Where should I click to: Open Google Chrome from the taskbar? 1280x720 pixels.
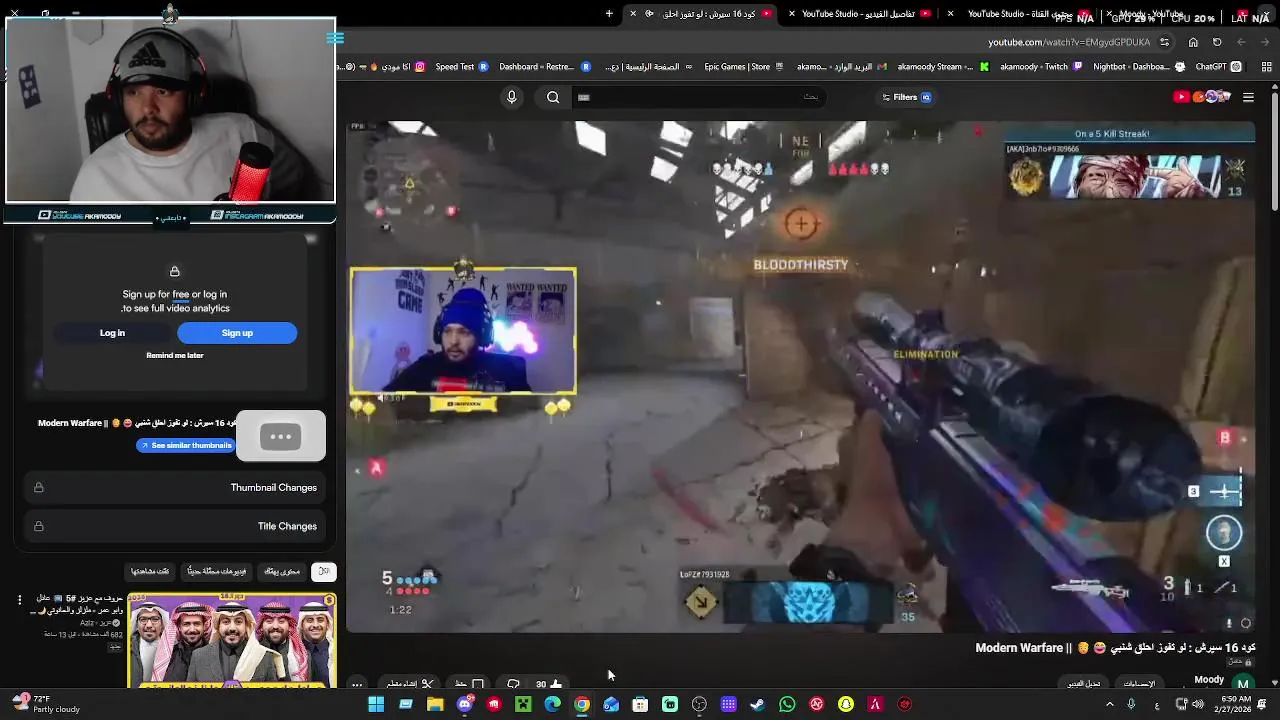[x=582, y=704]
